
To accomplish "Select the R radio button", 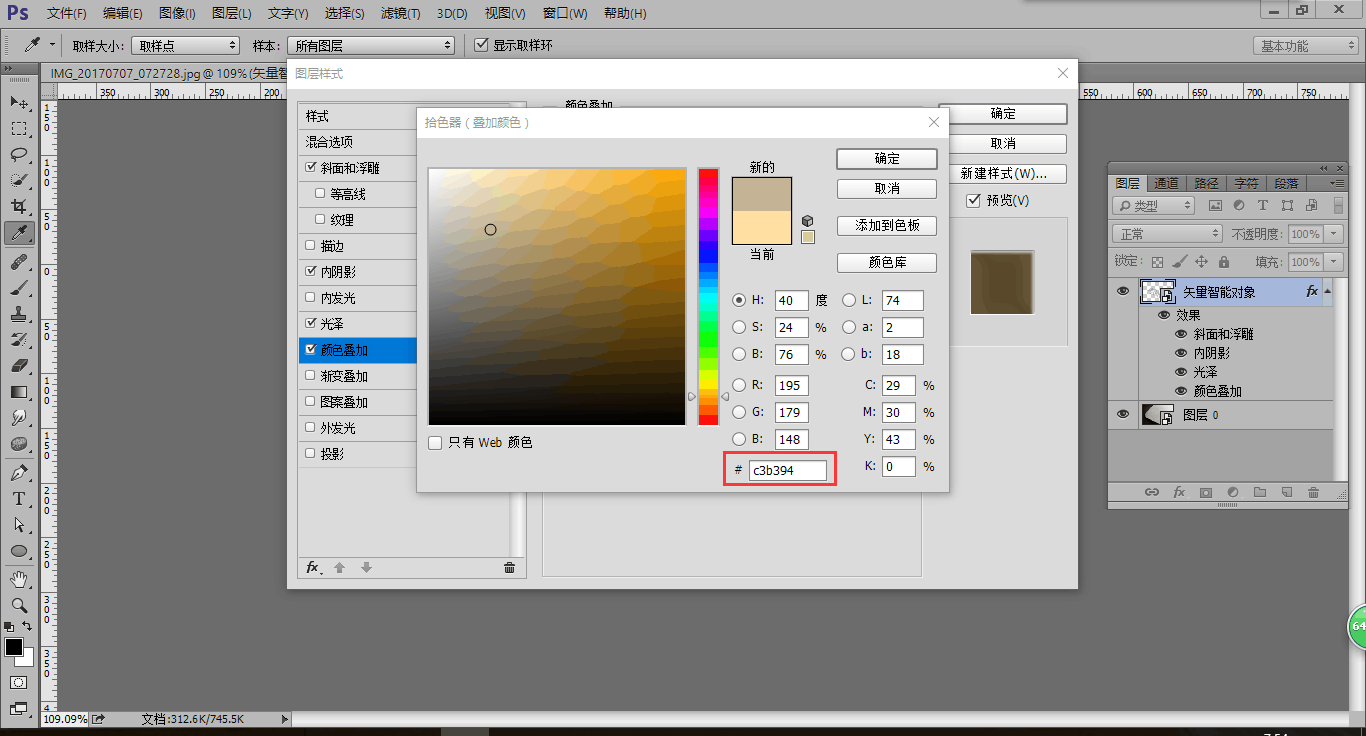I will click(x=739, y=386).
